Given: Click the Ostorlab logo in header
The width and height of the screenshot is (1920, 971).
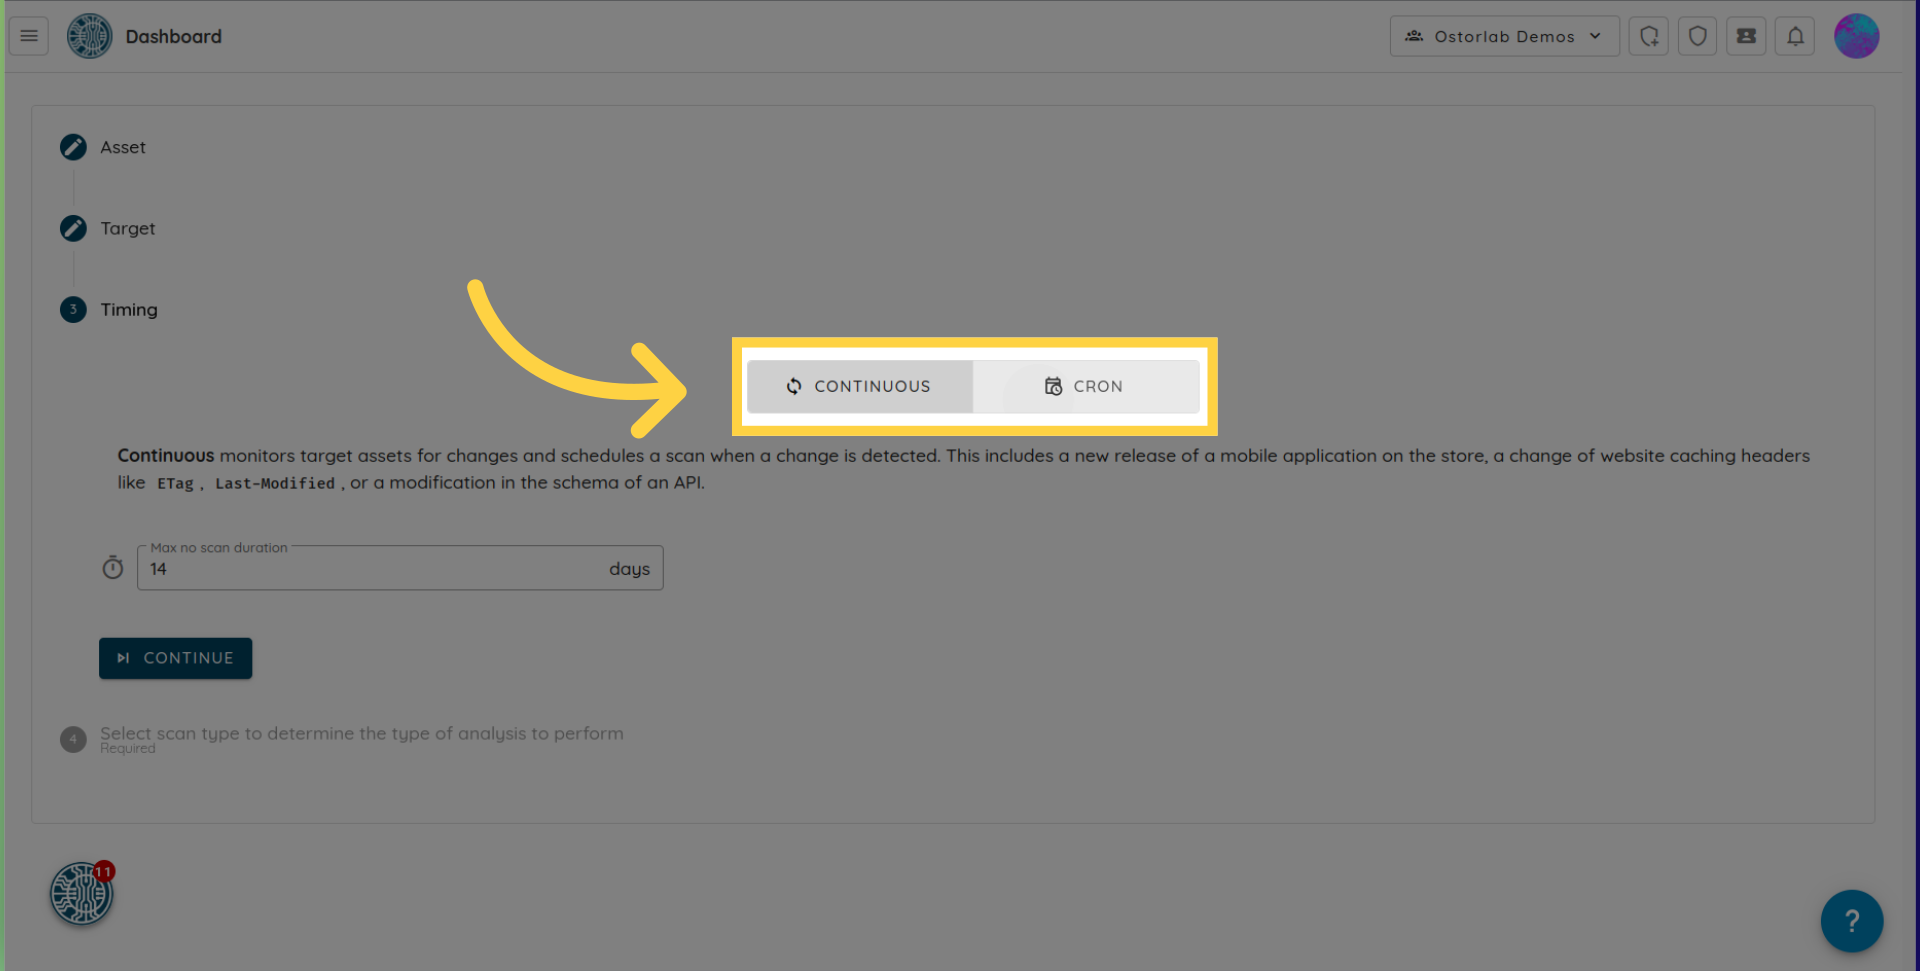Looking at the screenshot, I should (x=89, y=36).
